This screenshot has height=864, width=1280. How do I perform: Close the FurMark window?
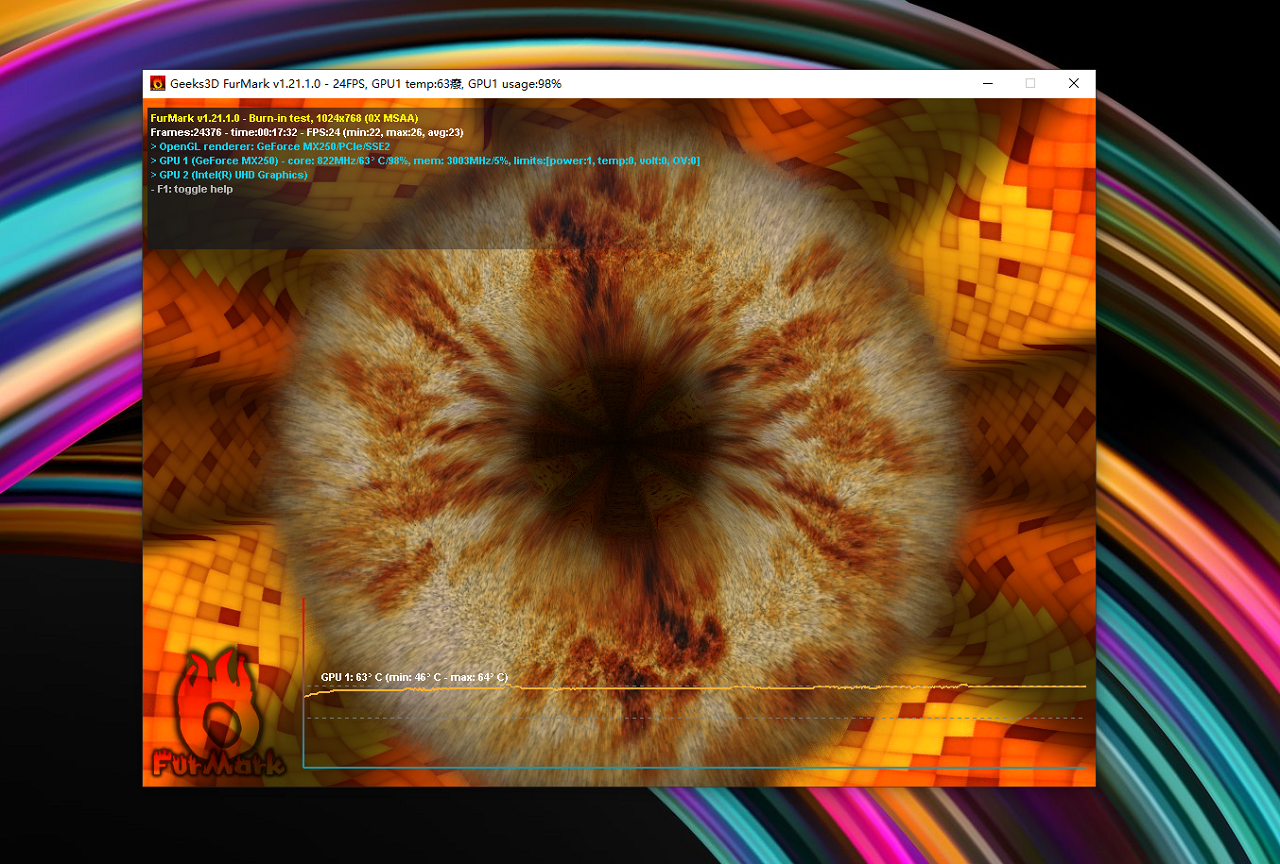1073,84
